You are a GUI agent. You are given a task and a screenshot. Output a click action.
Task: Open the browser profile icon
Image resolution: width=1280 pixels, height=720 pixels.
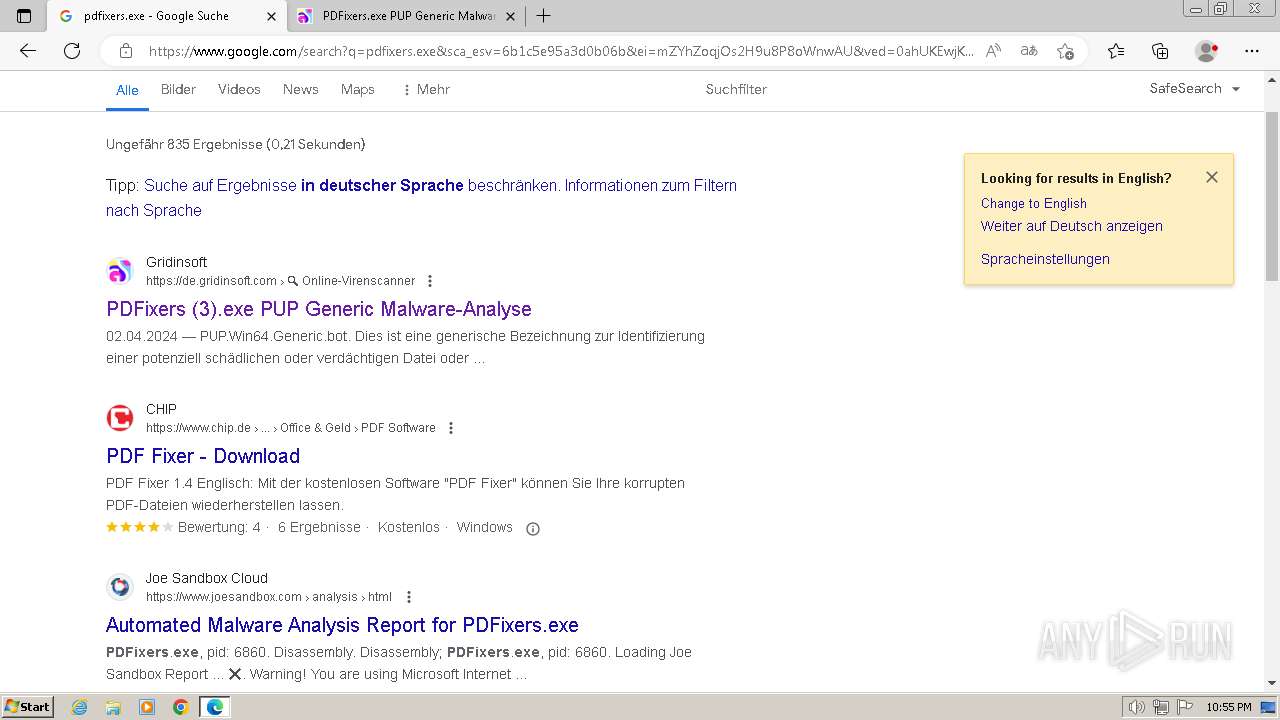click(x=1206, y=51)
